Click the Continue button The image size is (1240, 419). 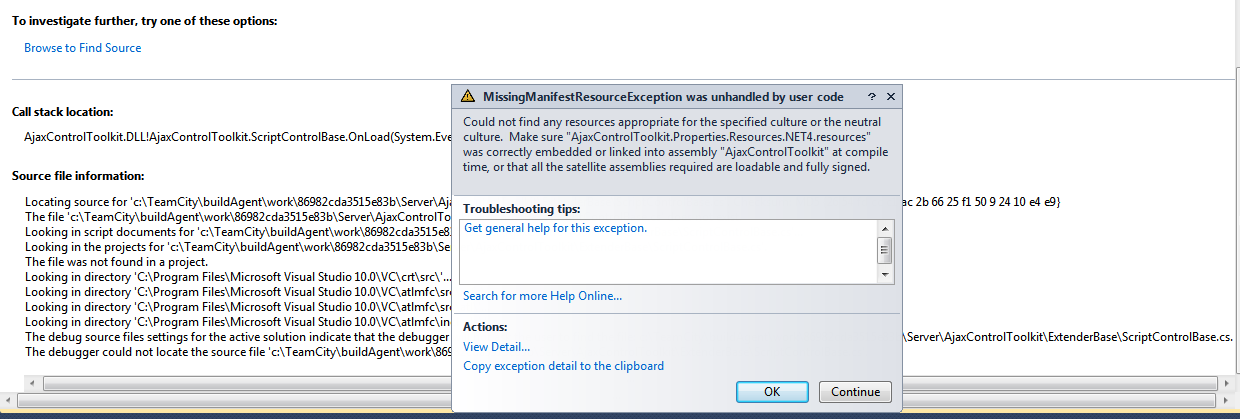point(855,392)
